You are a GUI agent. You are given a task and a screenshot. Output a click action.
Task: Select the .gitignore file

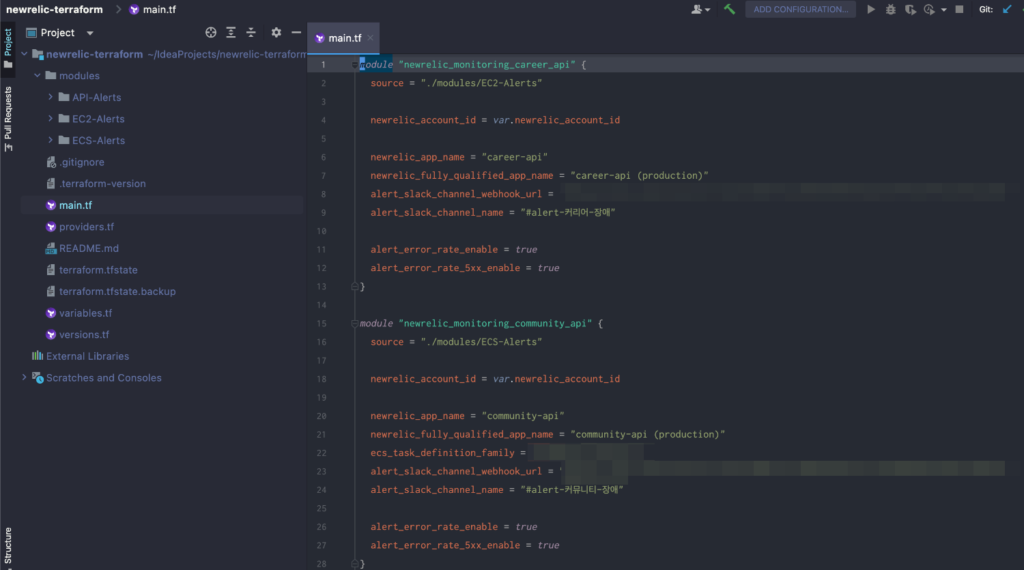(75, 162)
